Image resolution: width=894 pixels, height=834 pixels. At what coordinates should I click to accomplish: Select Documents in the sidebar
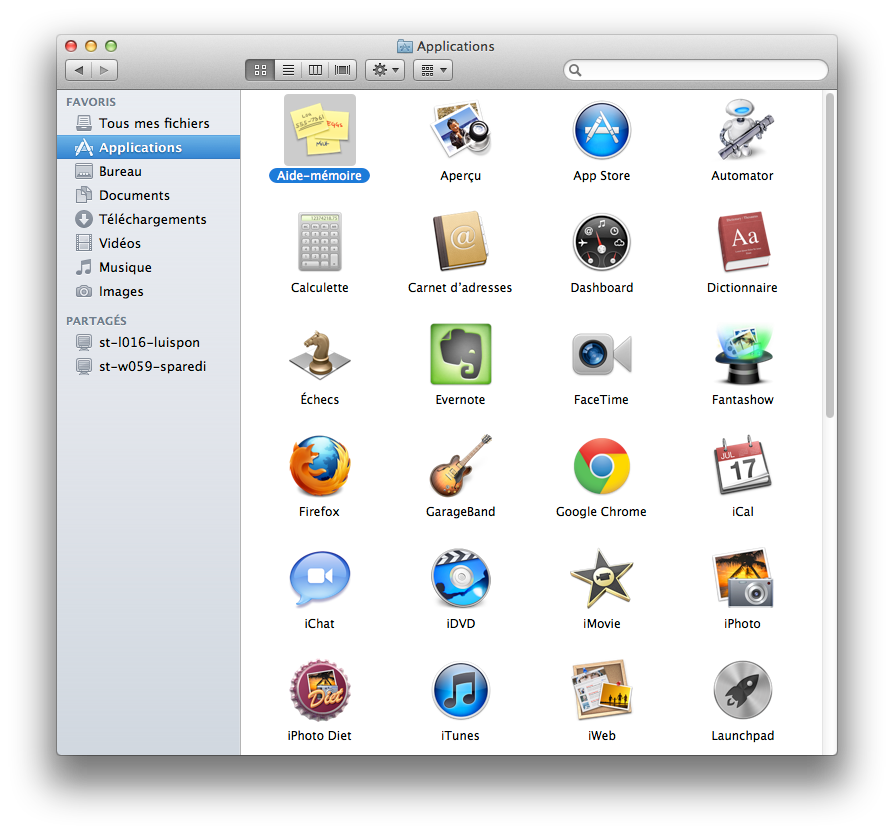[x=134, y=195]
